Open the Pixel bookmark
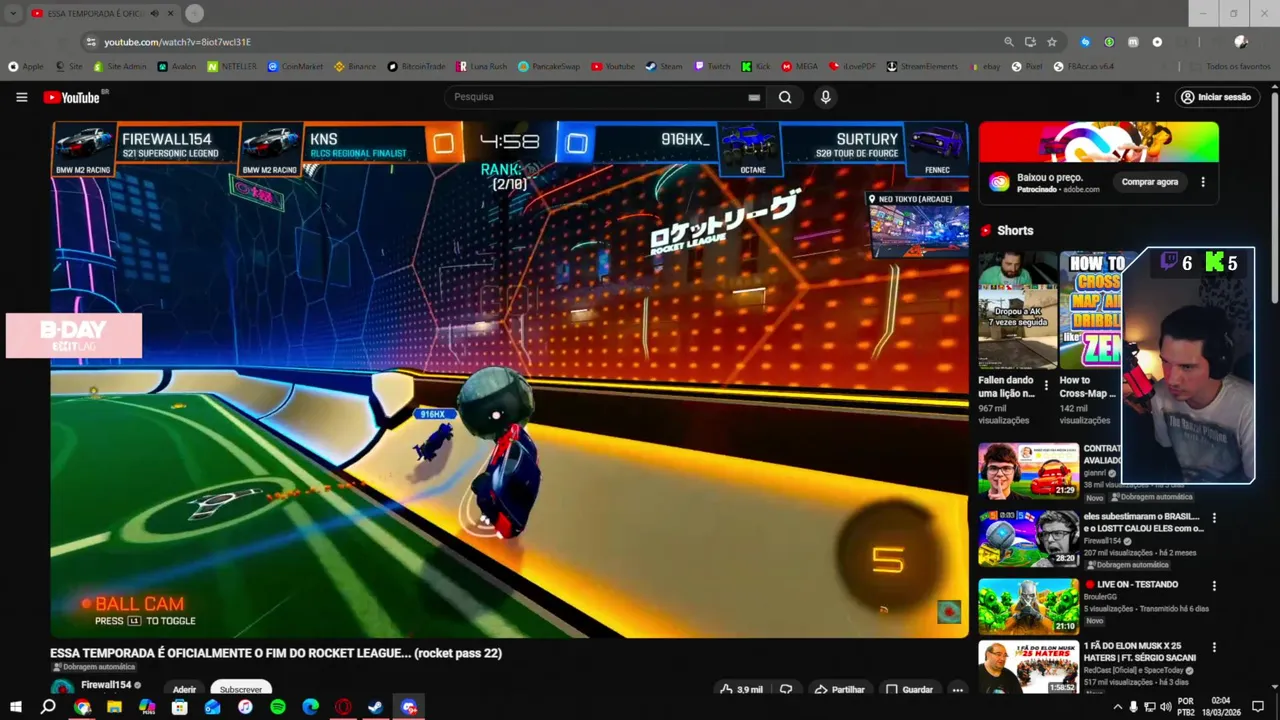 tap(1027, 66)
